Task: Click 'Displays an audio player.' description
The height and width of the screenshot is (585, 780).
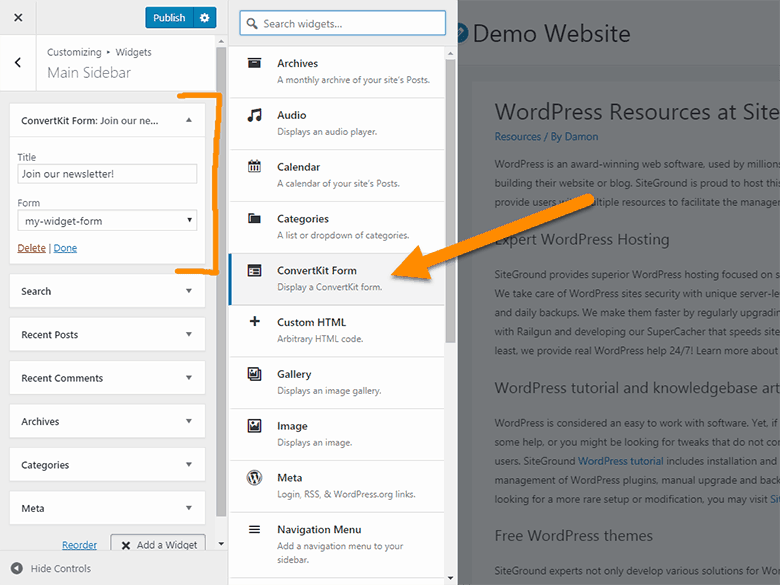Action: click(327, 132)
